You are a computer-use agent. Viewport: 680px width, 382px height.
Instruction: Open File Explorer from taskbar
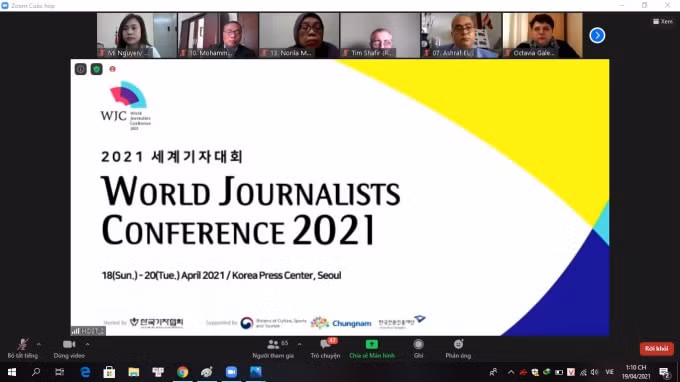[x=134, y=372]
